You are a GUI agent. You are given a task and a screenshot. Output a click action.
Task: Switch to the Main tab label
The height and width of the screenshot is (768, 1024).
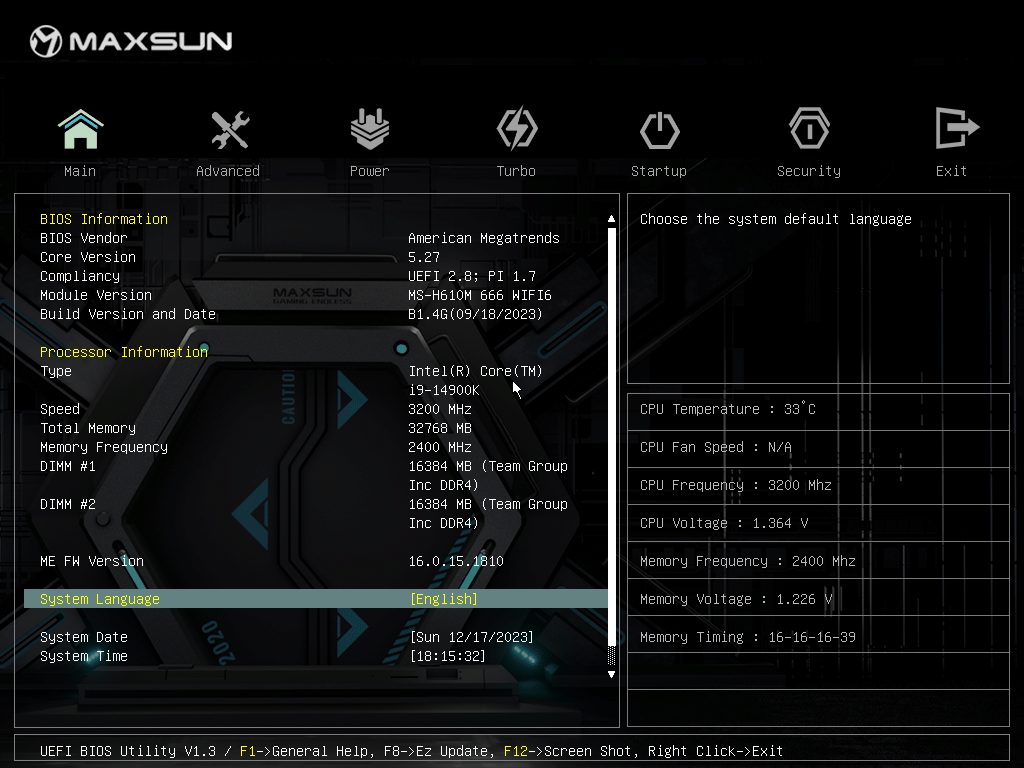coord(80,171)
